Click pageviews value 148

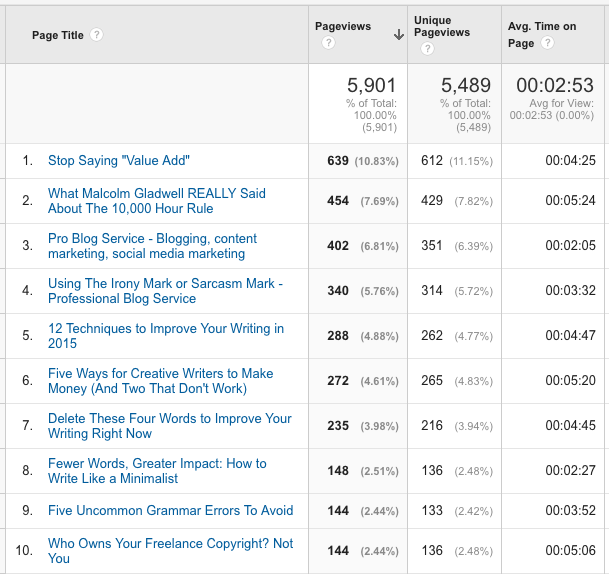(338, 471)
